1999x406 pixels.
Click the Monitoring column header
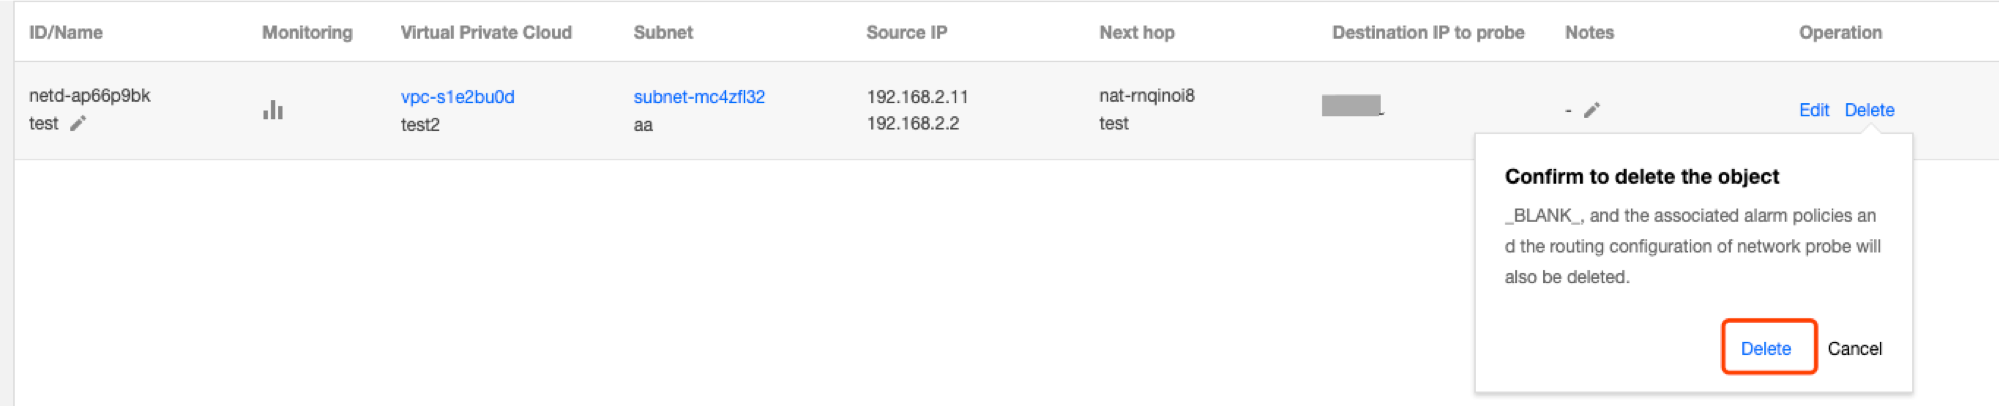coord(307,32)
